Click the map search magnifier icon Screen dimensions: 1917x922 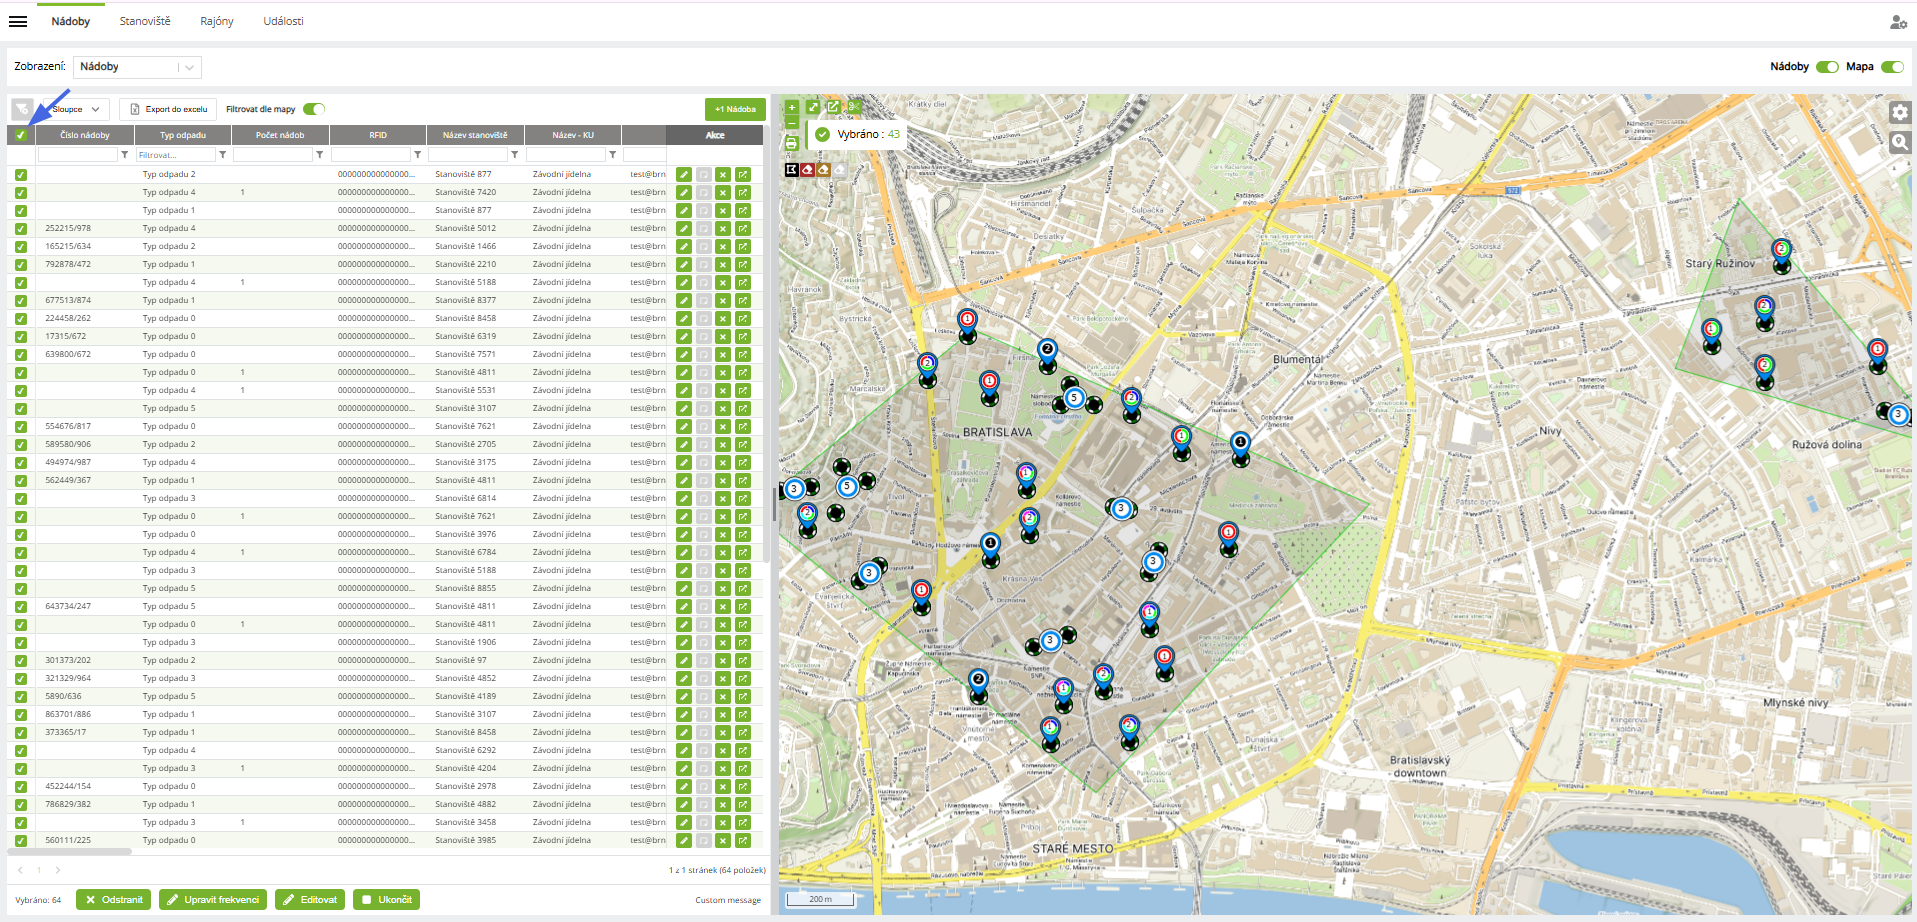(x=1900, y=143)
